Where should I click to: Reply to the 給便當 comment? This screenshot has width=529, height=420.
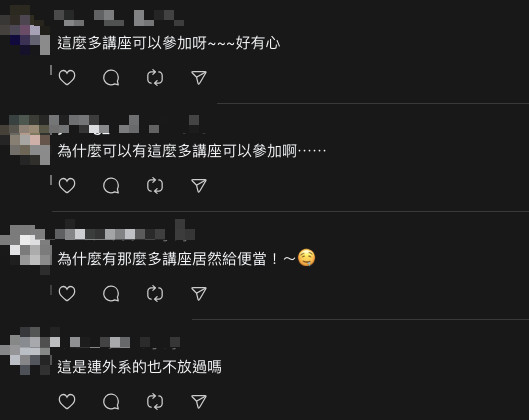[x=111, y=293]
